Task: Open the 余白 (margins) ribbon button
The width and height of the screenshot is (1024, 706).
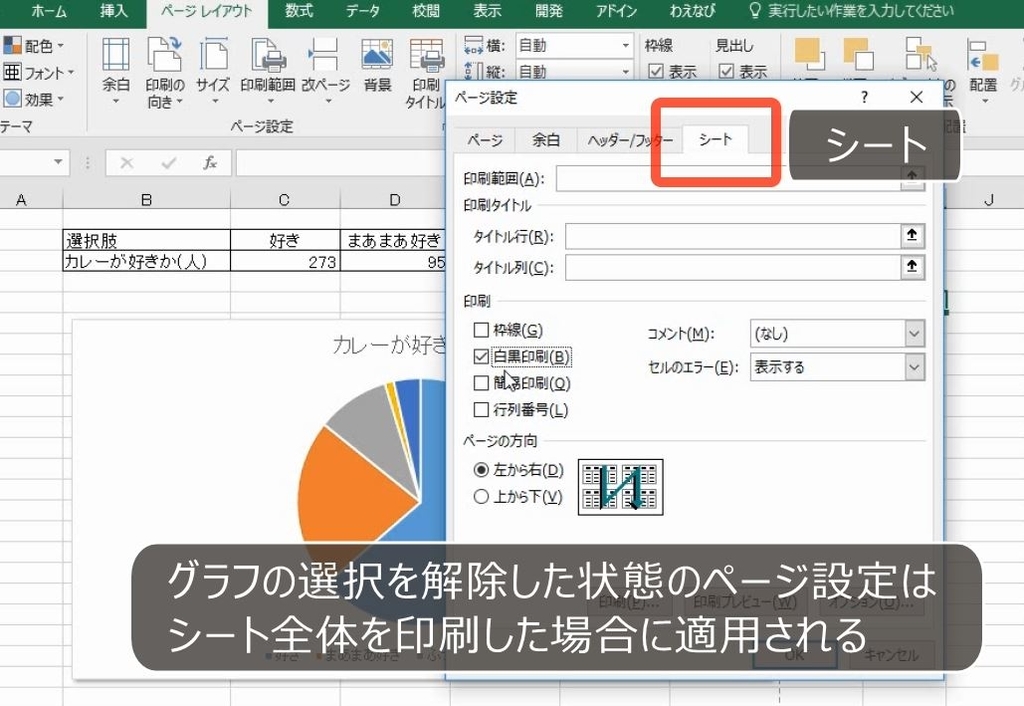Action: tap(116, 72)
